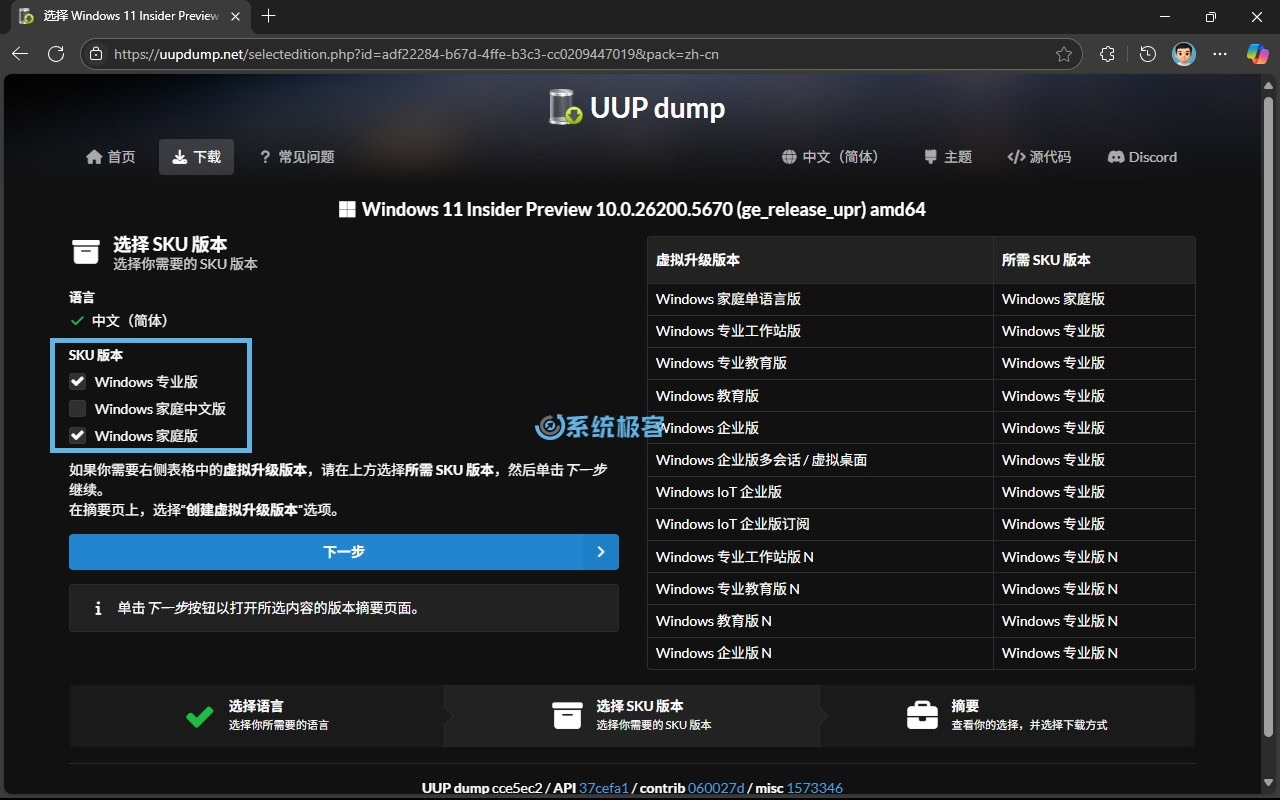Image resolution: width=1280 pixels, height=800 pixels.
Task: Open a new tab with the plus icon
Action: [x=268, y=16]
